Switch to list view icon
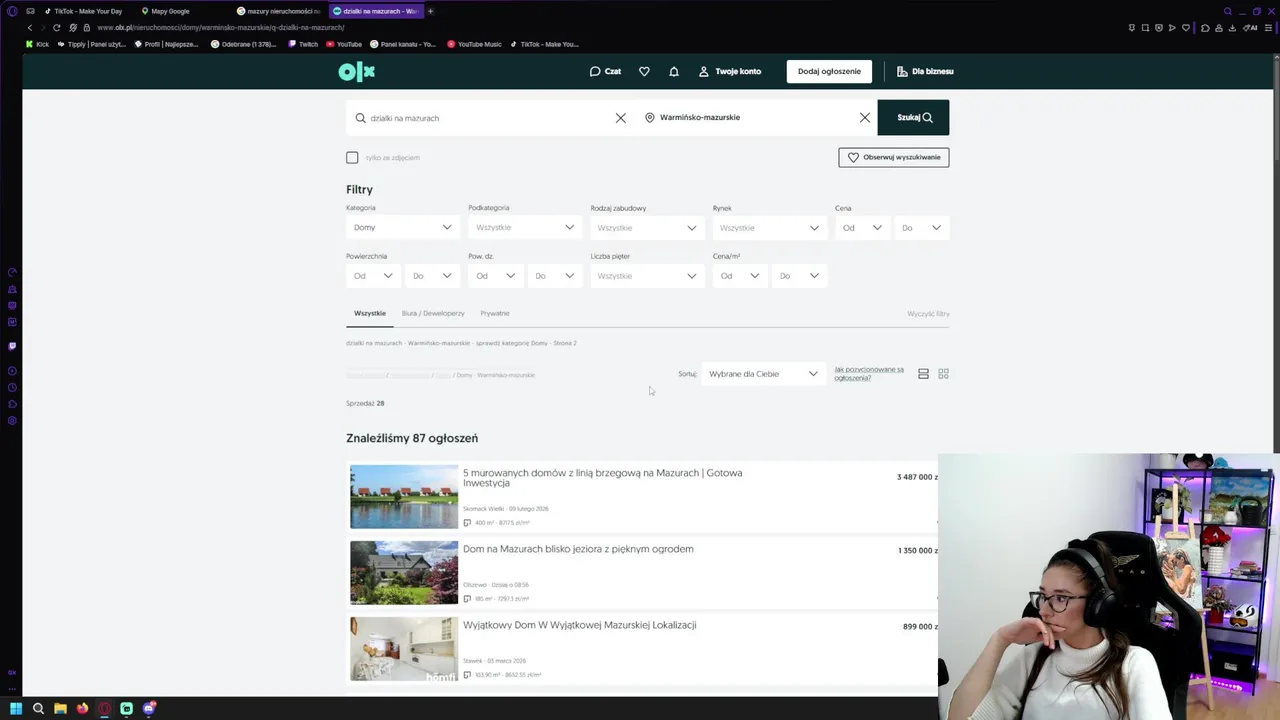Screen dimensions: 1280x720 coord(923,374)
